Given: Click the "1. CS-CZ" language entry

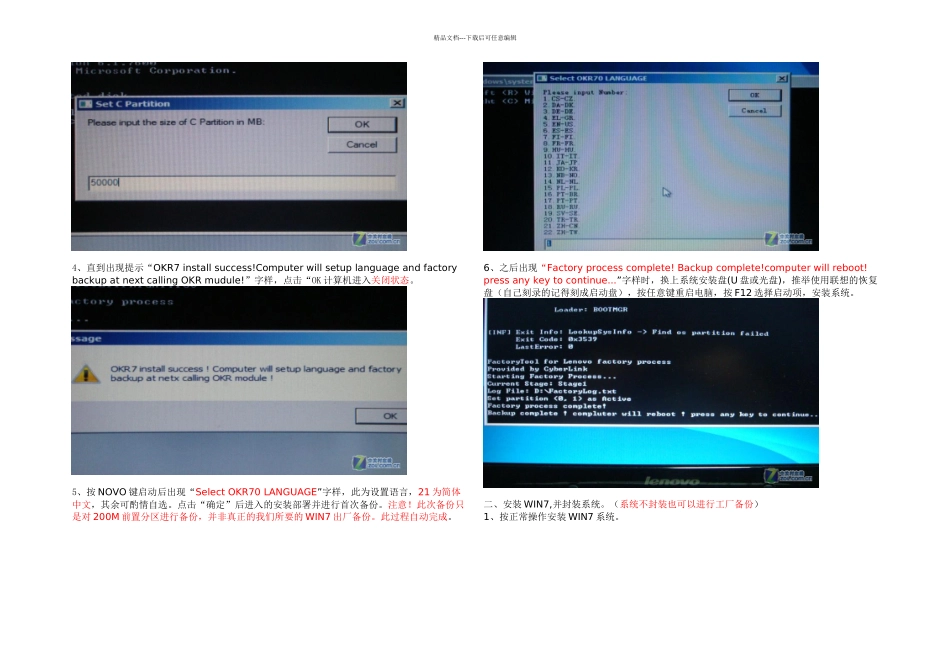Looking at the screenshot, I should click(558, 98).
